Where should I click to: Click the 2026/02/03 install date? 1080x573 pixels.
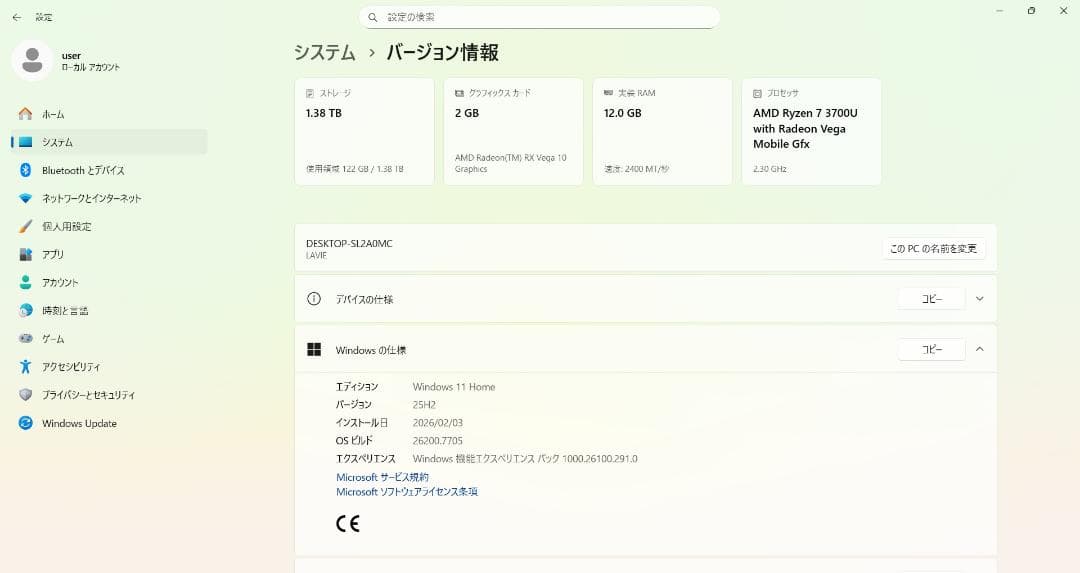(437, 423)
